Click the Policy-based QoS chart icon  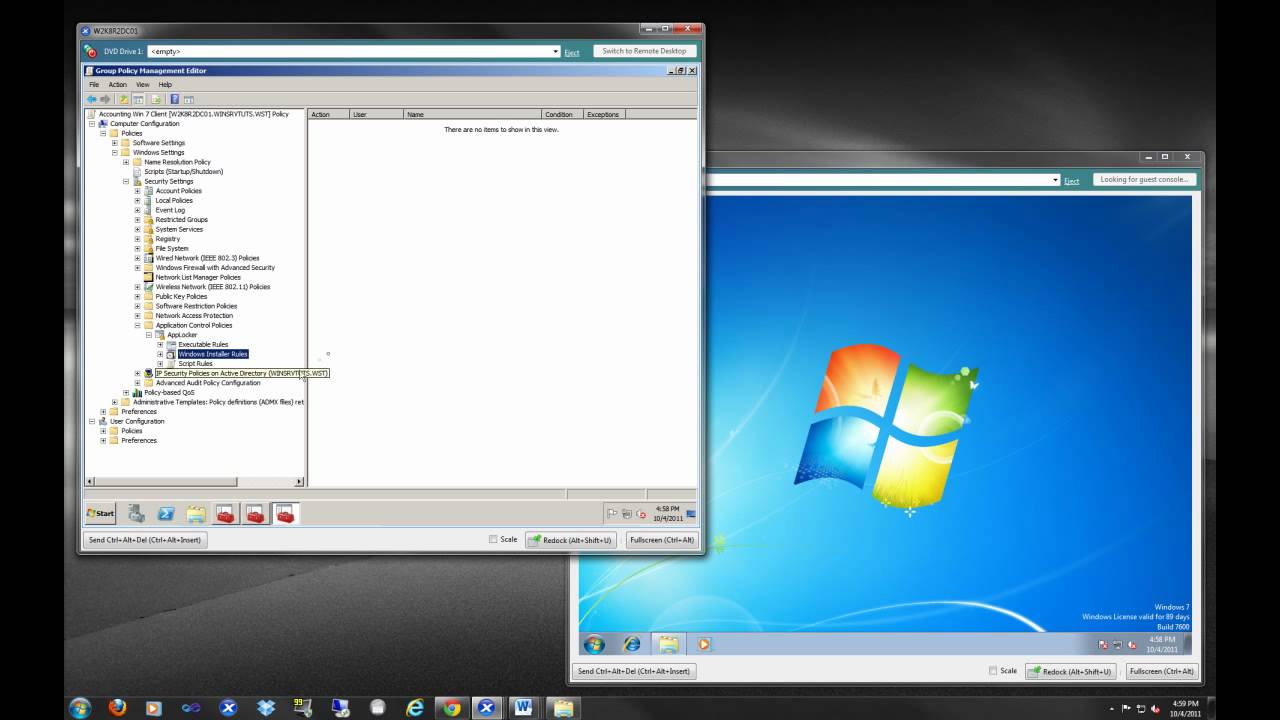tap(137, 392)
